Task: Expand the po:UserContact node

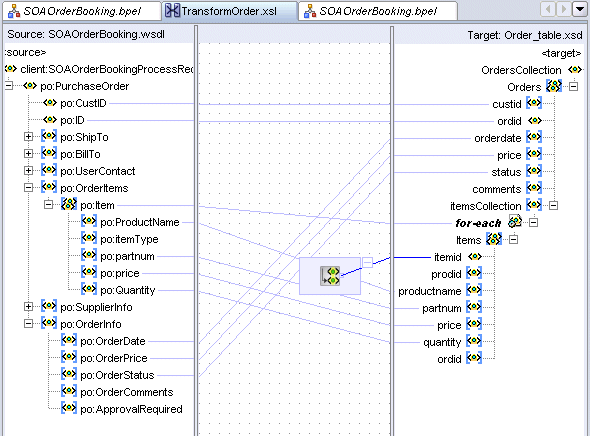Action: pyautogui.click(x=28, y=170)
